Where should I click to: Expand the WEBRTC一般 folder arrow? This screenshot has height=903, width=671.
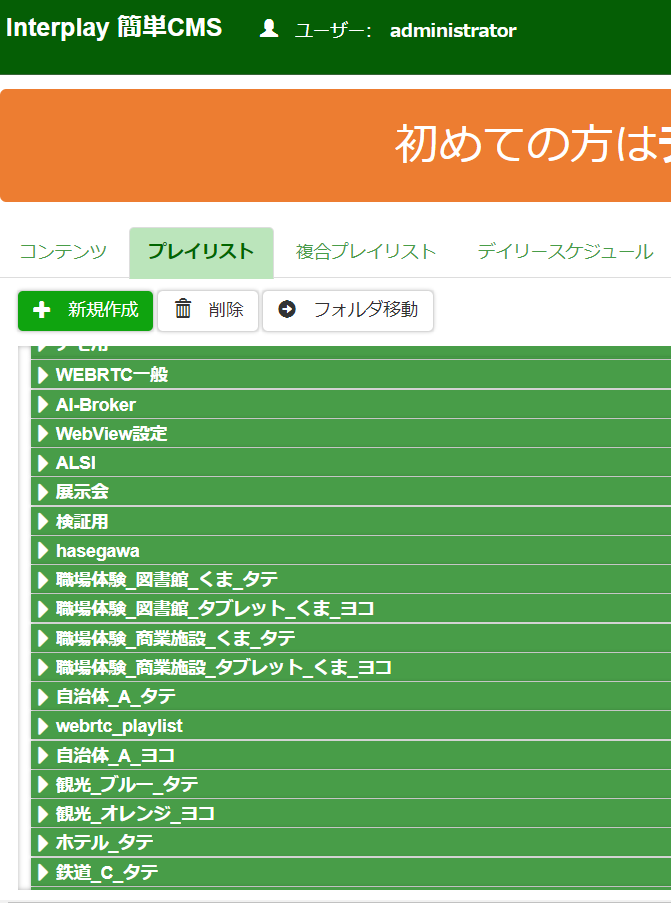pyautogui.click(x=43, y=376)
